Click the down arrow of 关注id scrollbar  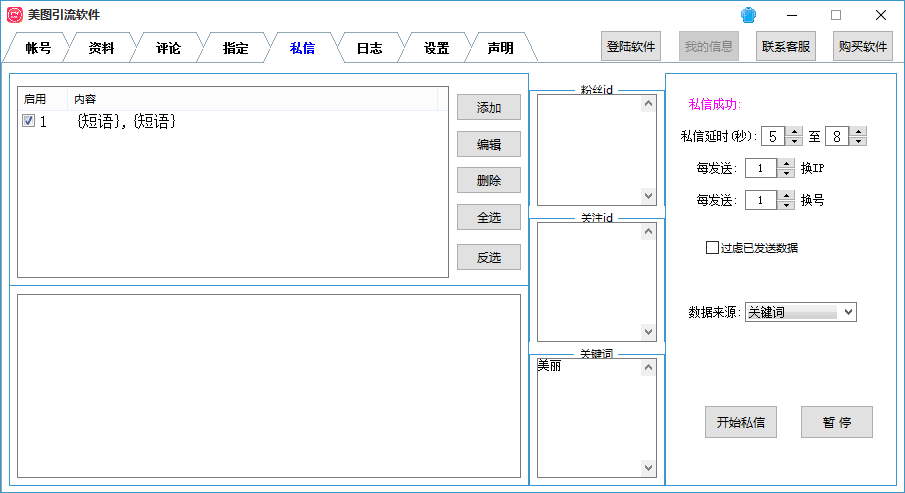click(x=649, y=332)
